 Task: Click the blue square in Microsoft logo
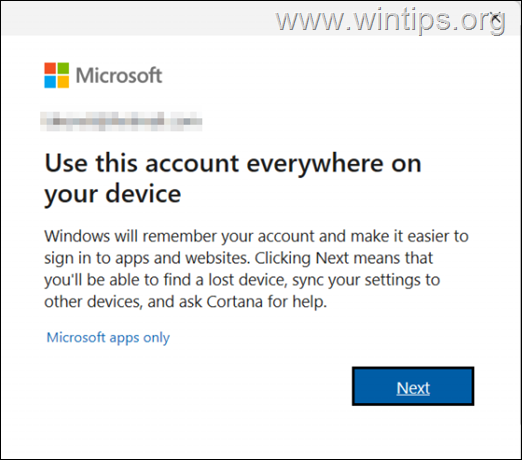click(x=50, y=82)
